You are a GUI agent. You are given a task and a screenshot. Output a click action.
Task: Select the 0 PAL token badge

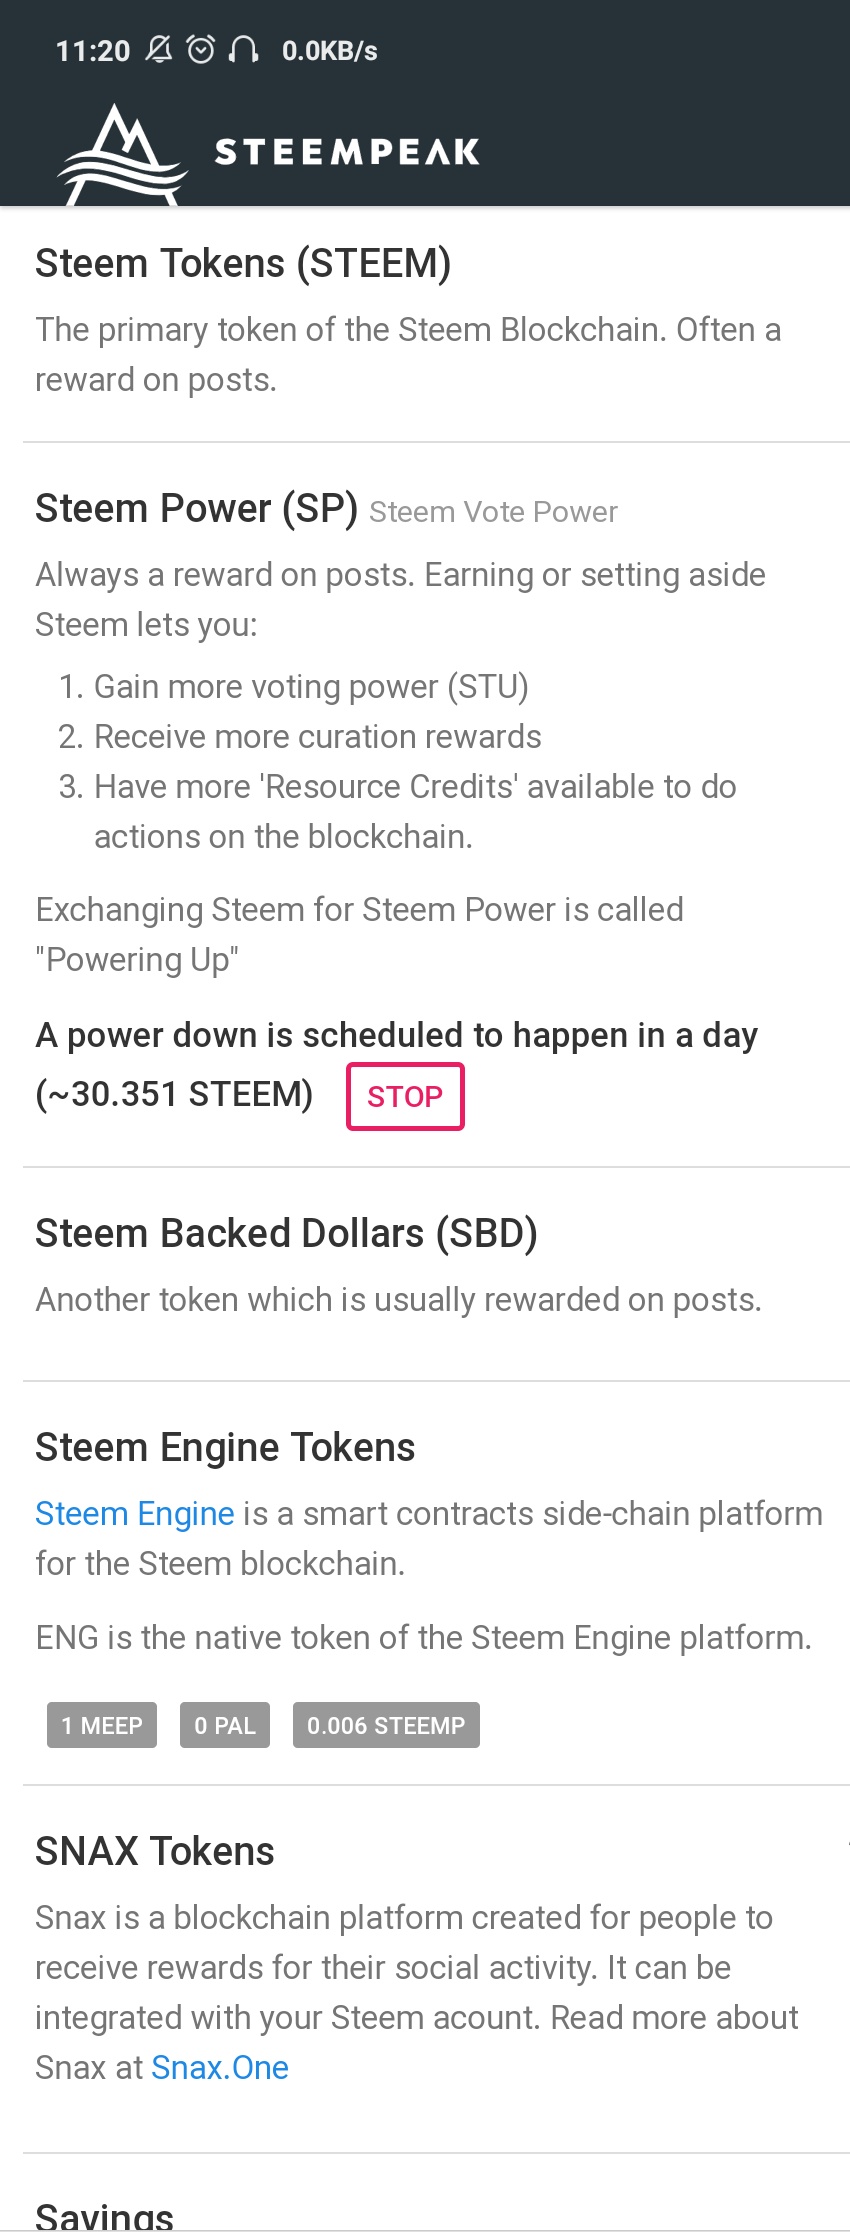click(225, 1725)
